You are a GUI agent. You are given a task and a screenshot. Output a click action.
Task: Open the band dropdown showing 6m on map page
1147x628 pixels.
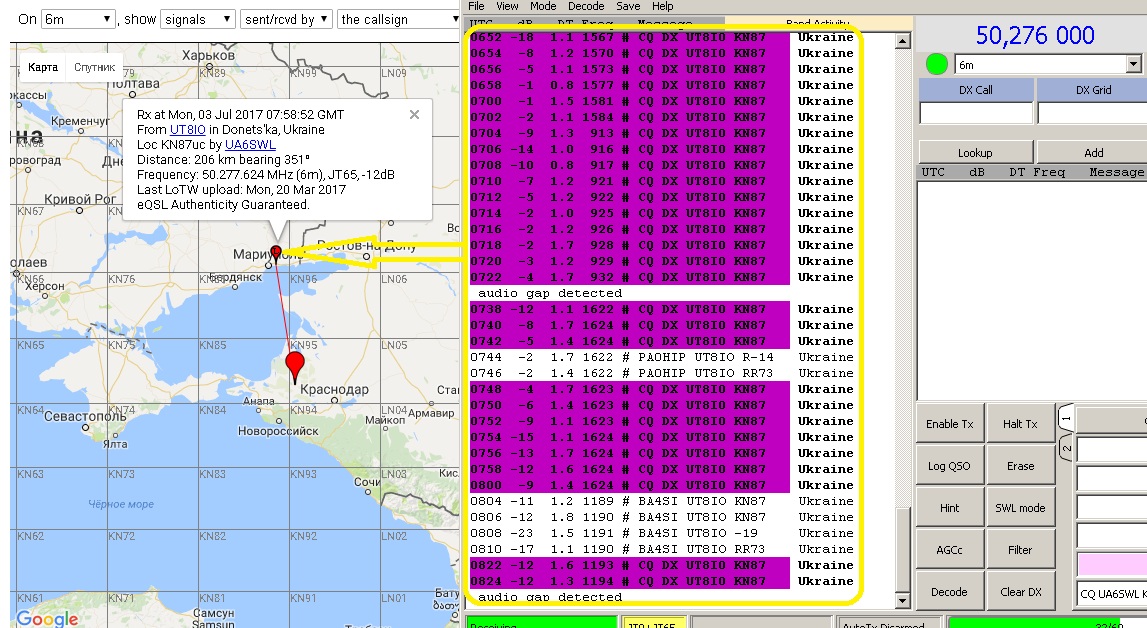pyautogui.click(x=78, y=19)
